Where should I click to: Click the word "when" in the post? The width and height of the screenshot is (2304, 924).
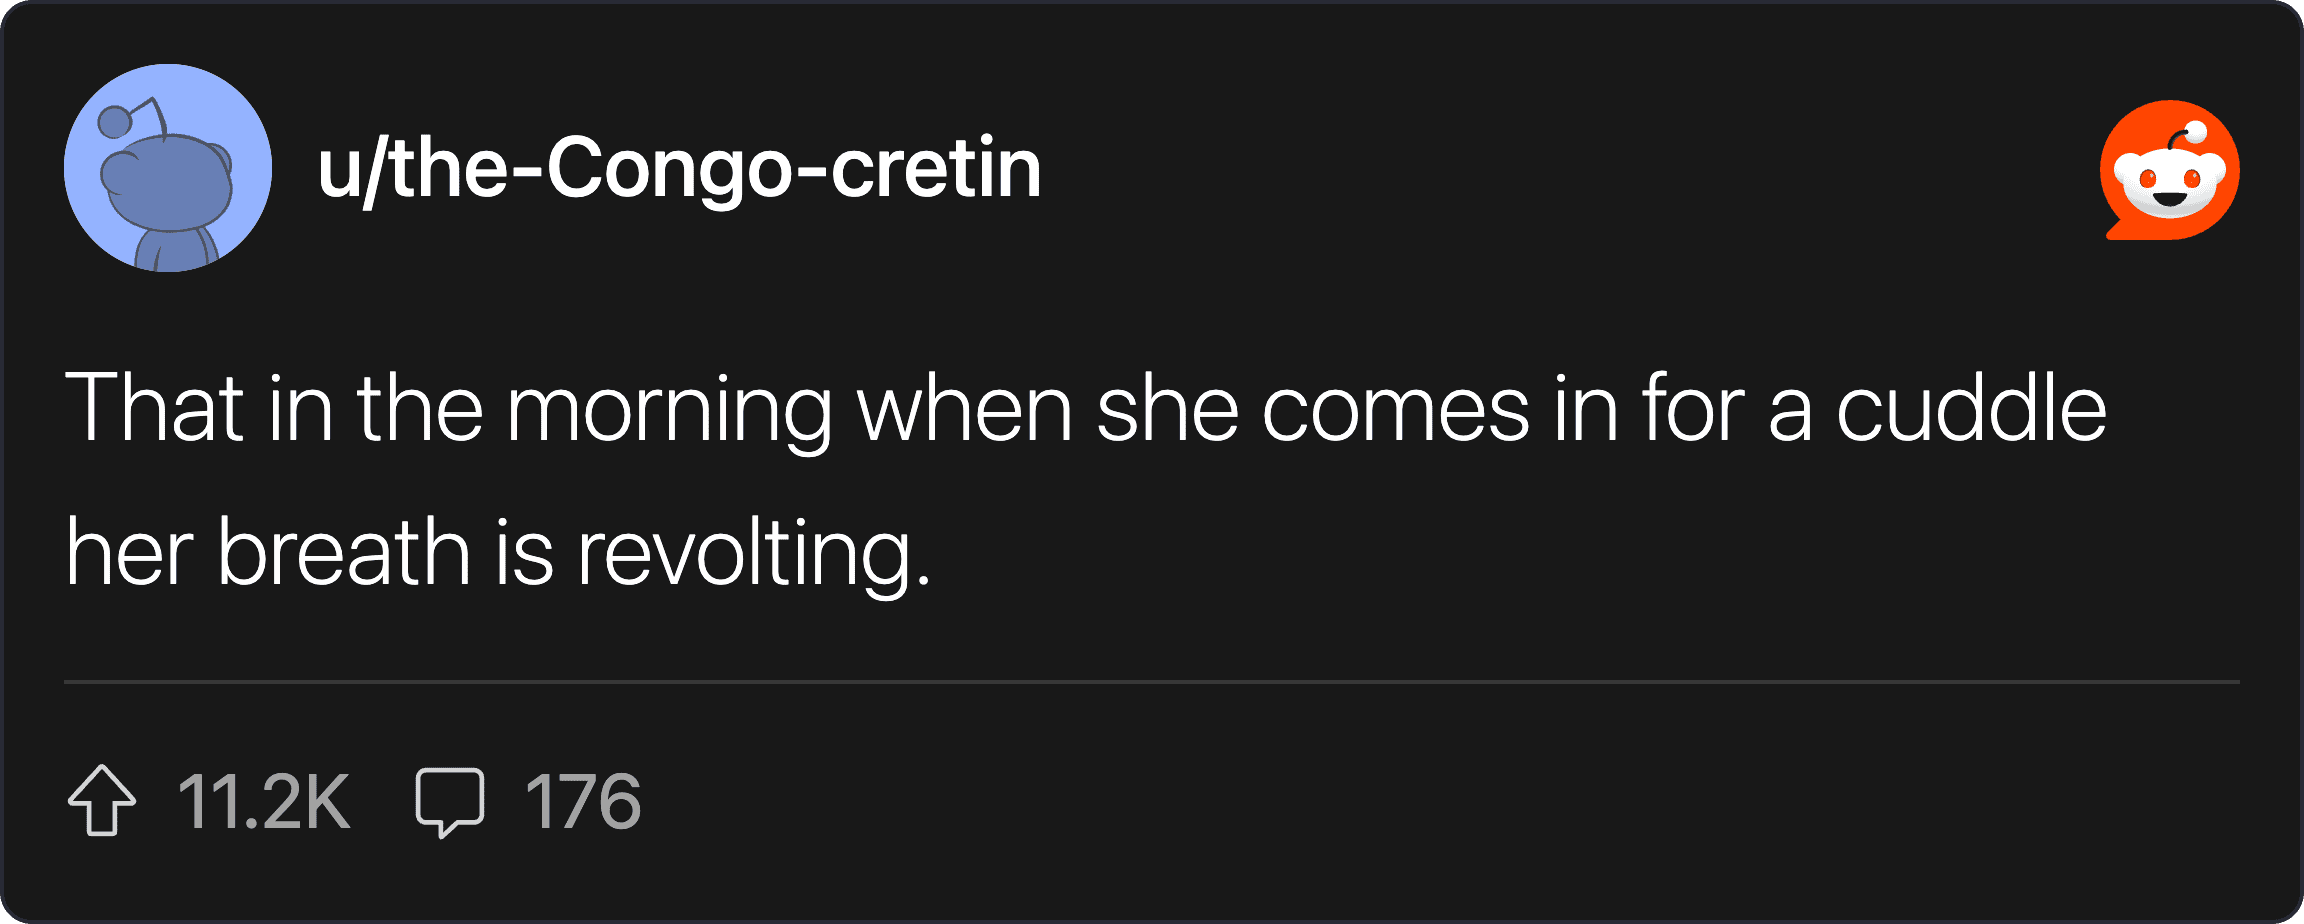965,408
